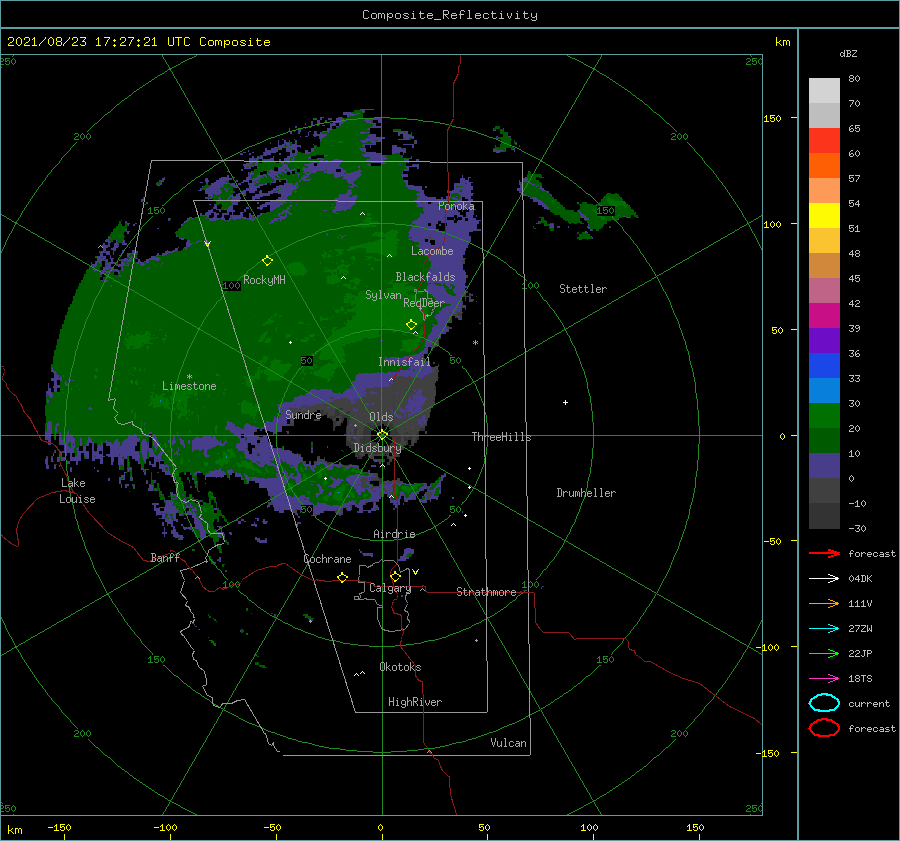Click the 22JP legend text

[860, 653]
